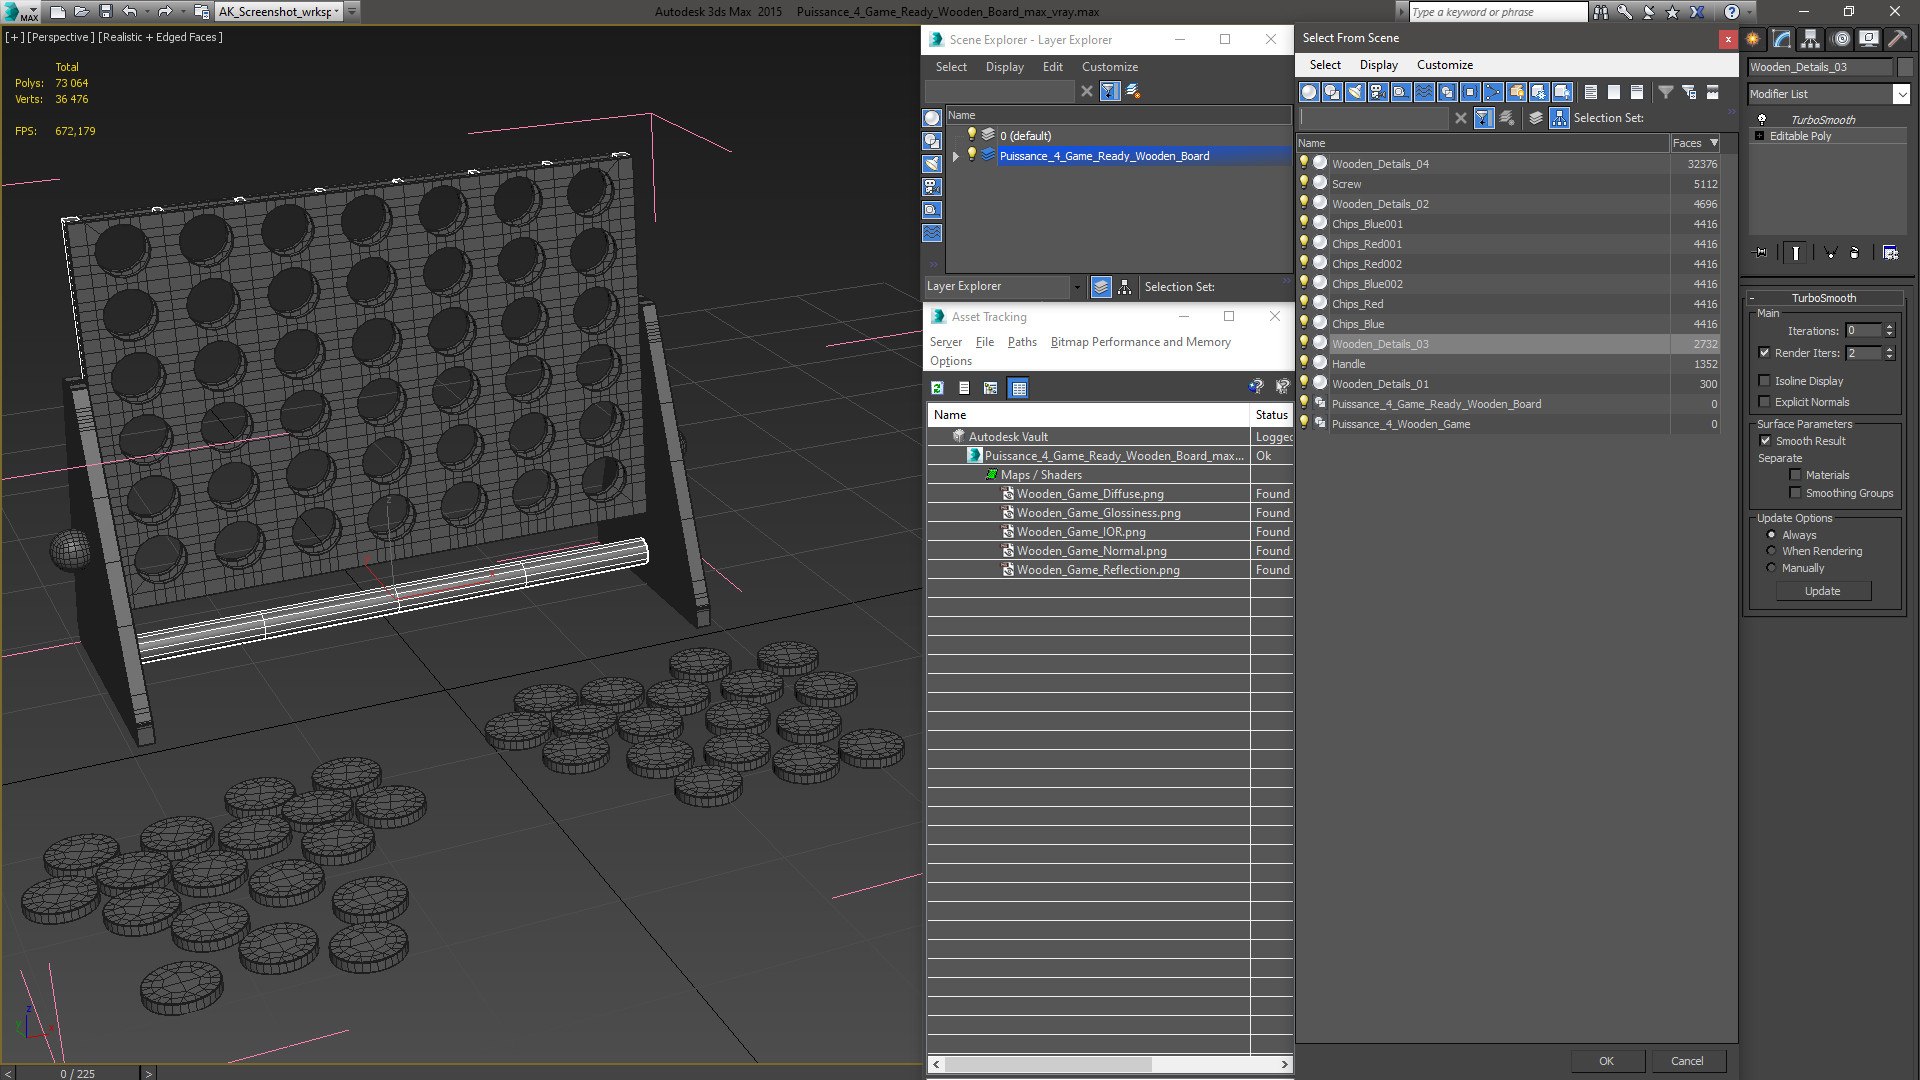Viewport: 1920px width, 1080px height.
Task: Toggle Display Cameras filter in Select From Scene
Action: [1378, 92]
